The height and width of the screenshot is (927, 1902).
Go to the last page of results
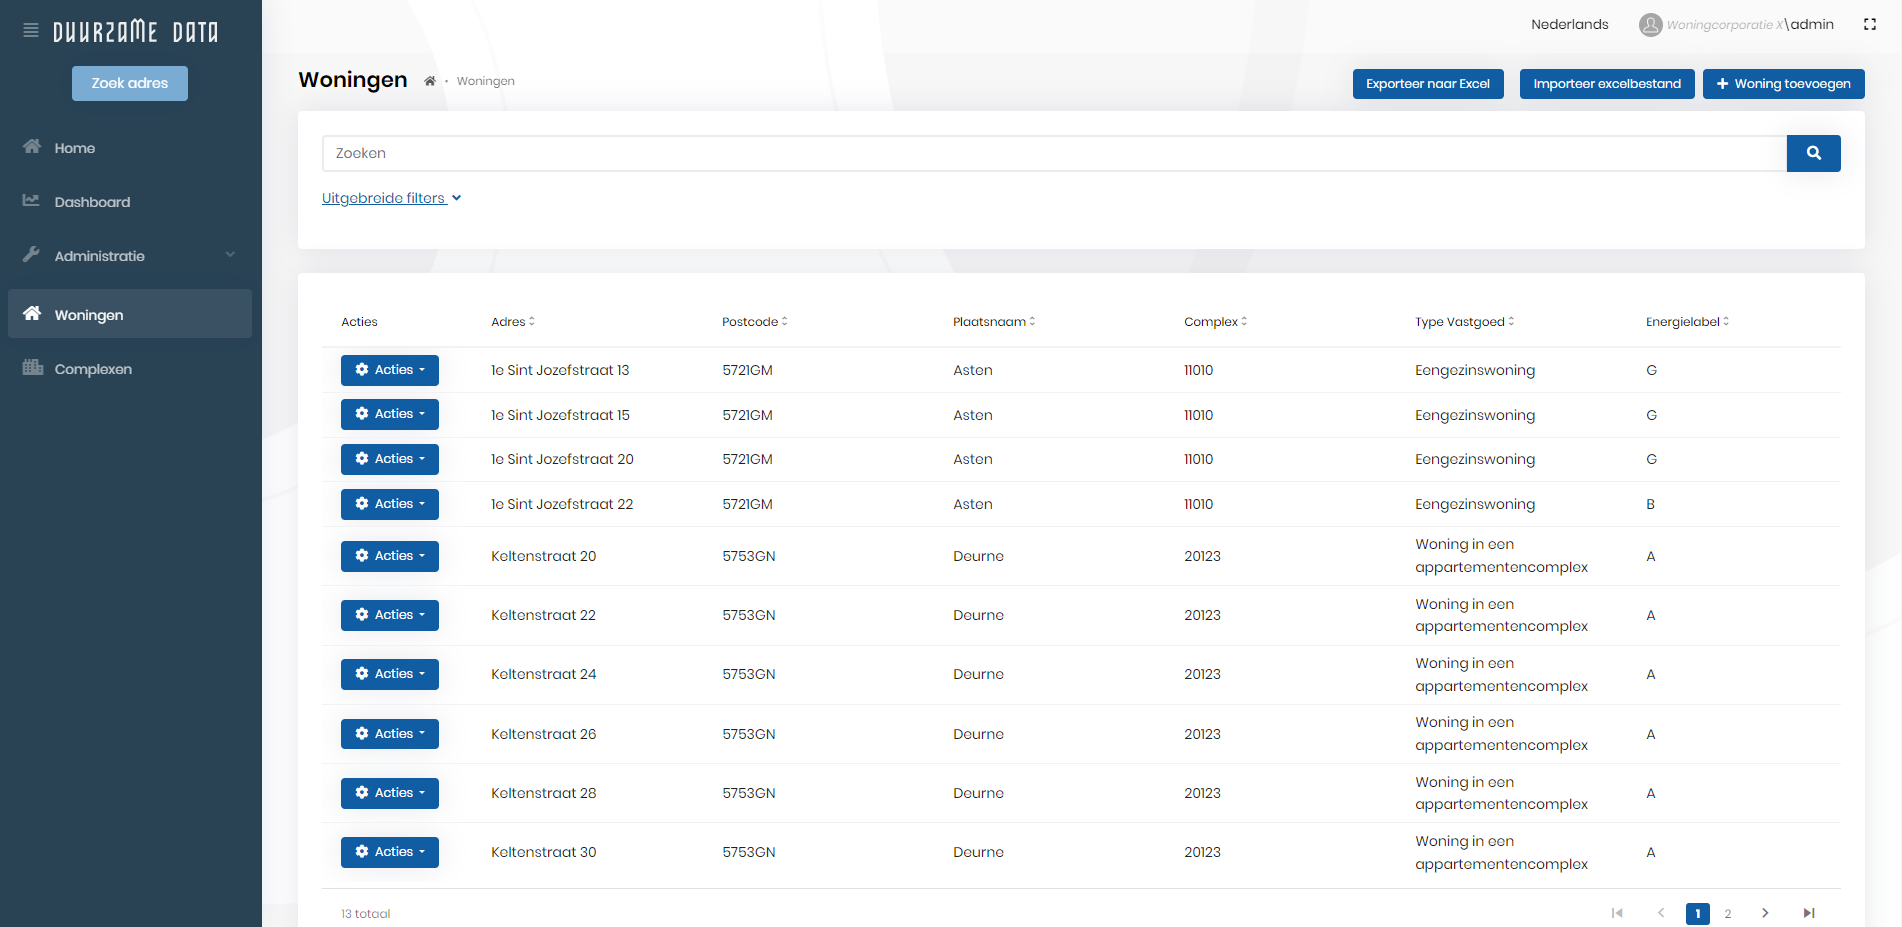point(1808,913)
